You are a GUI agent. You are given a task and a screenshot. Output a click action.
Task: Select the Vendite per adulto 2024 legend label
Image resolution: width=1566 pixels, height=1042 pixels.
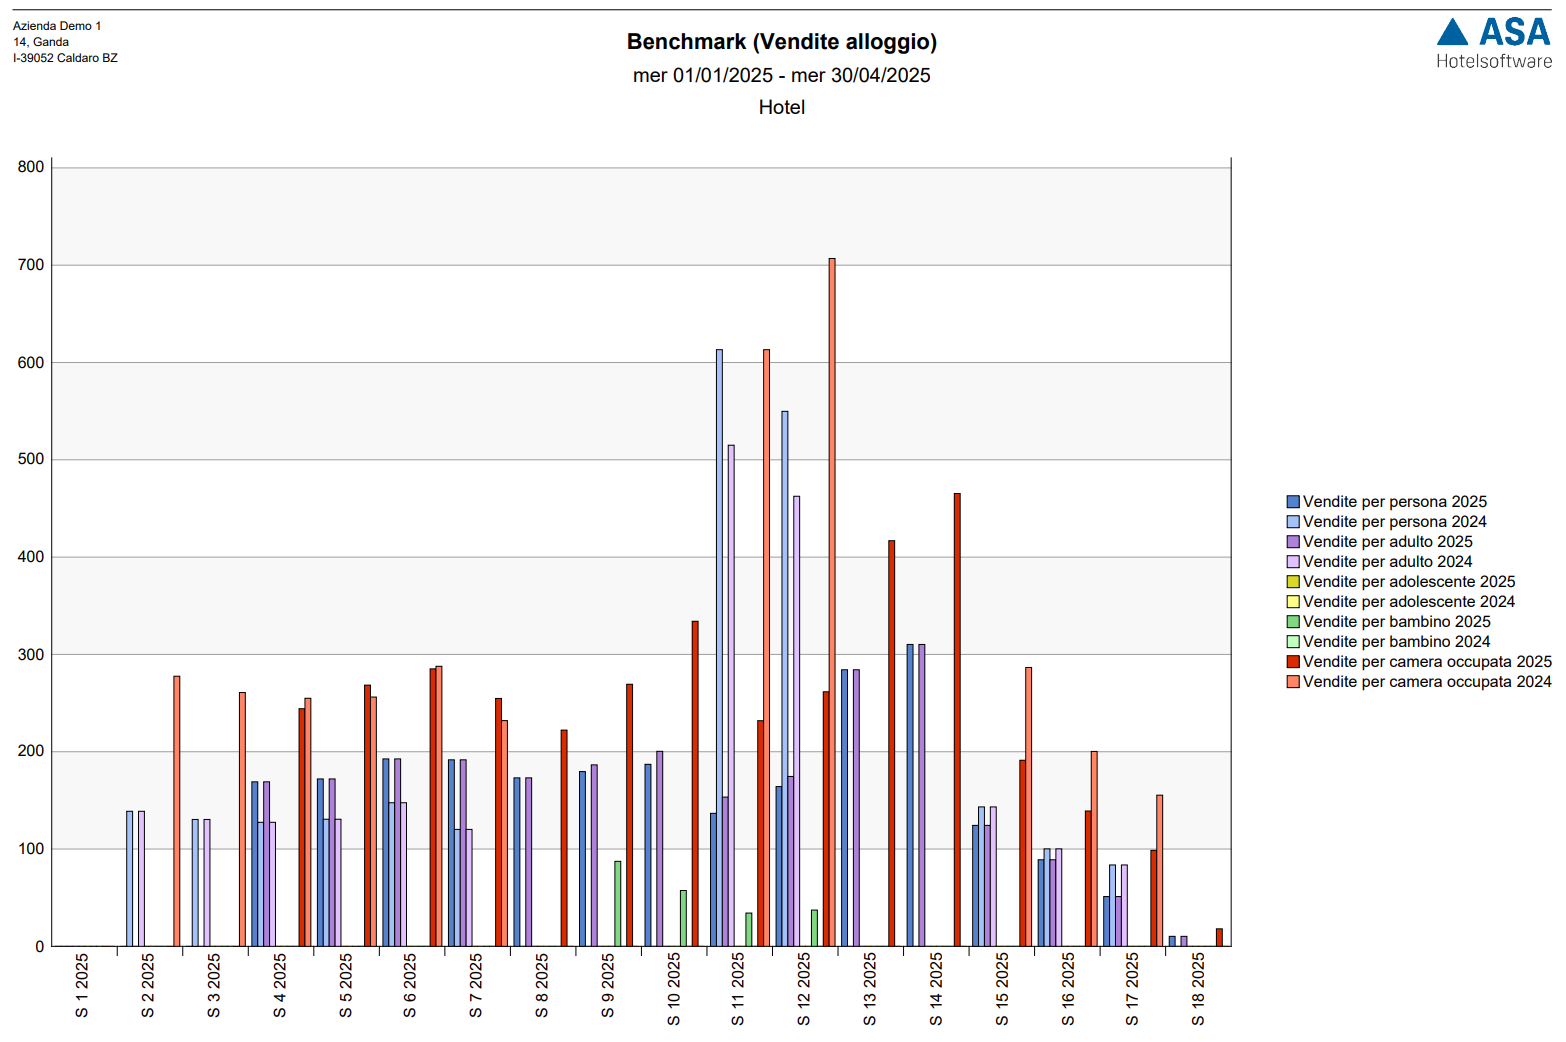[1387, 562]
